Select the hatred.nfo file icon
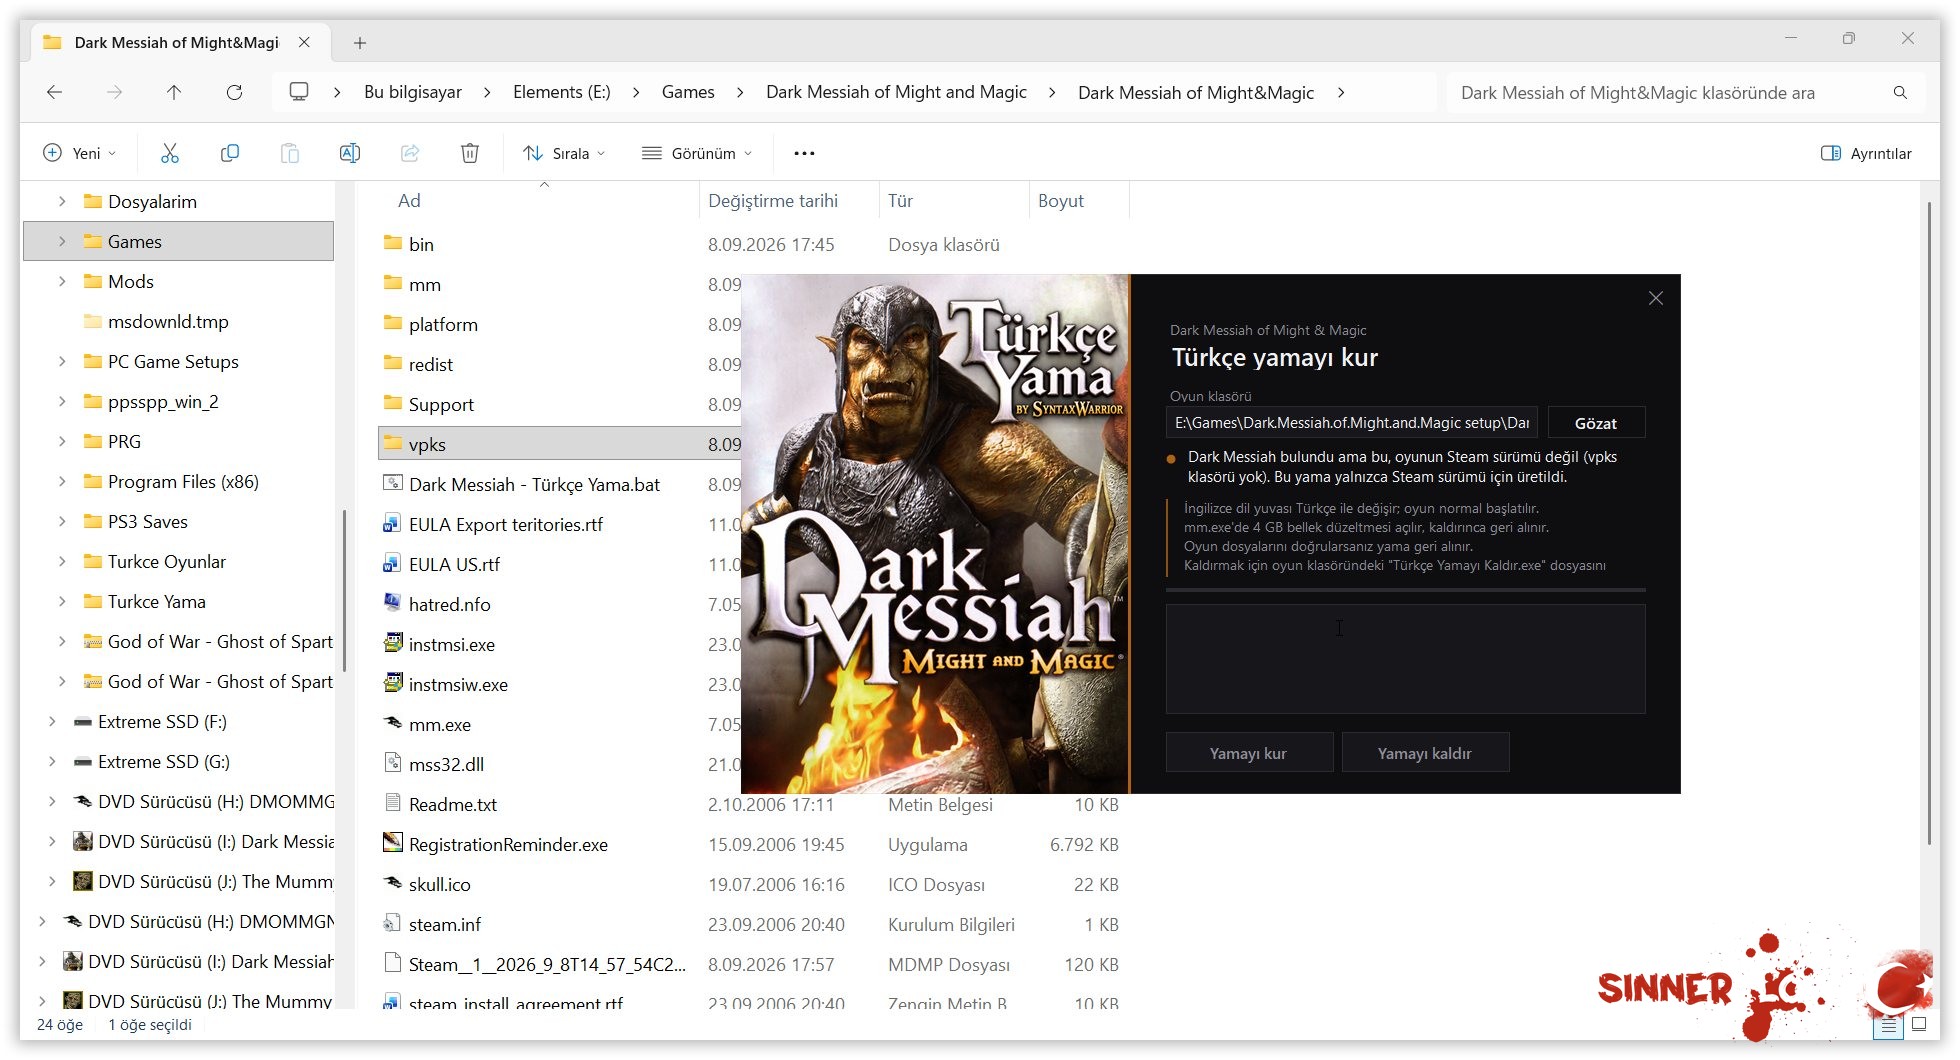 393,603
